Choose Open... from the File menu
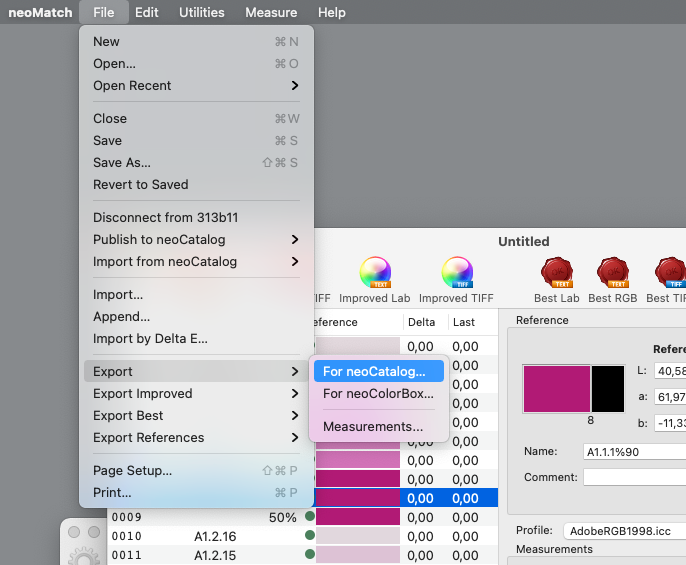 tap(196, 63)
